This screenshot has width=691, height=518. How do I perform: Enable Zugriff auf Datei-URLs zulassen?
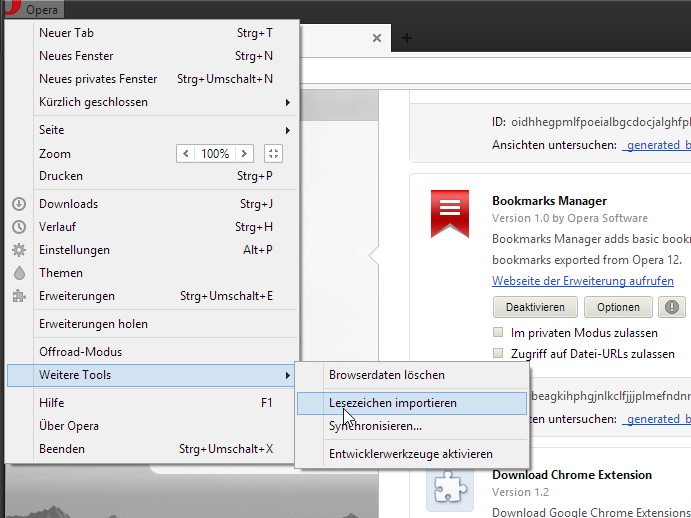click(498, 353)
